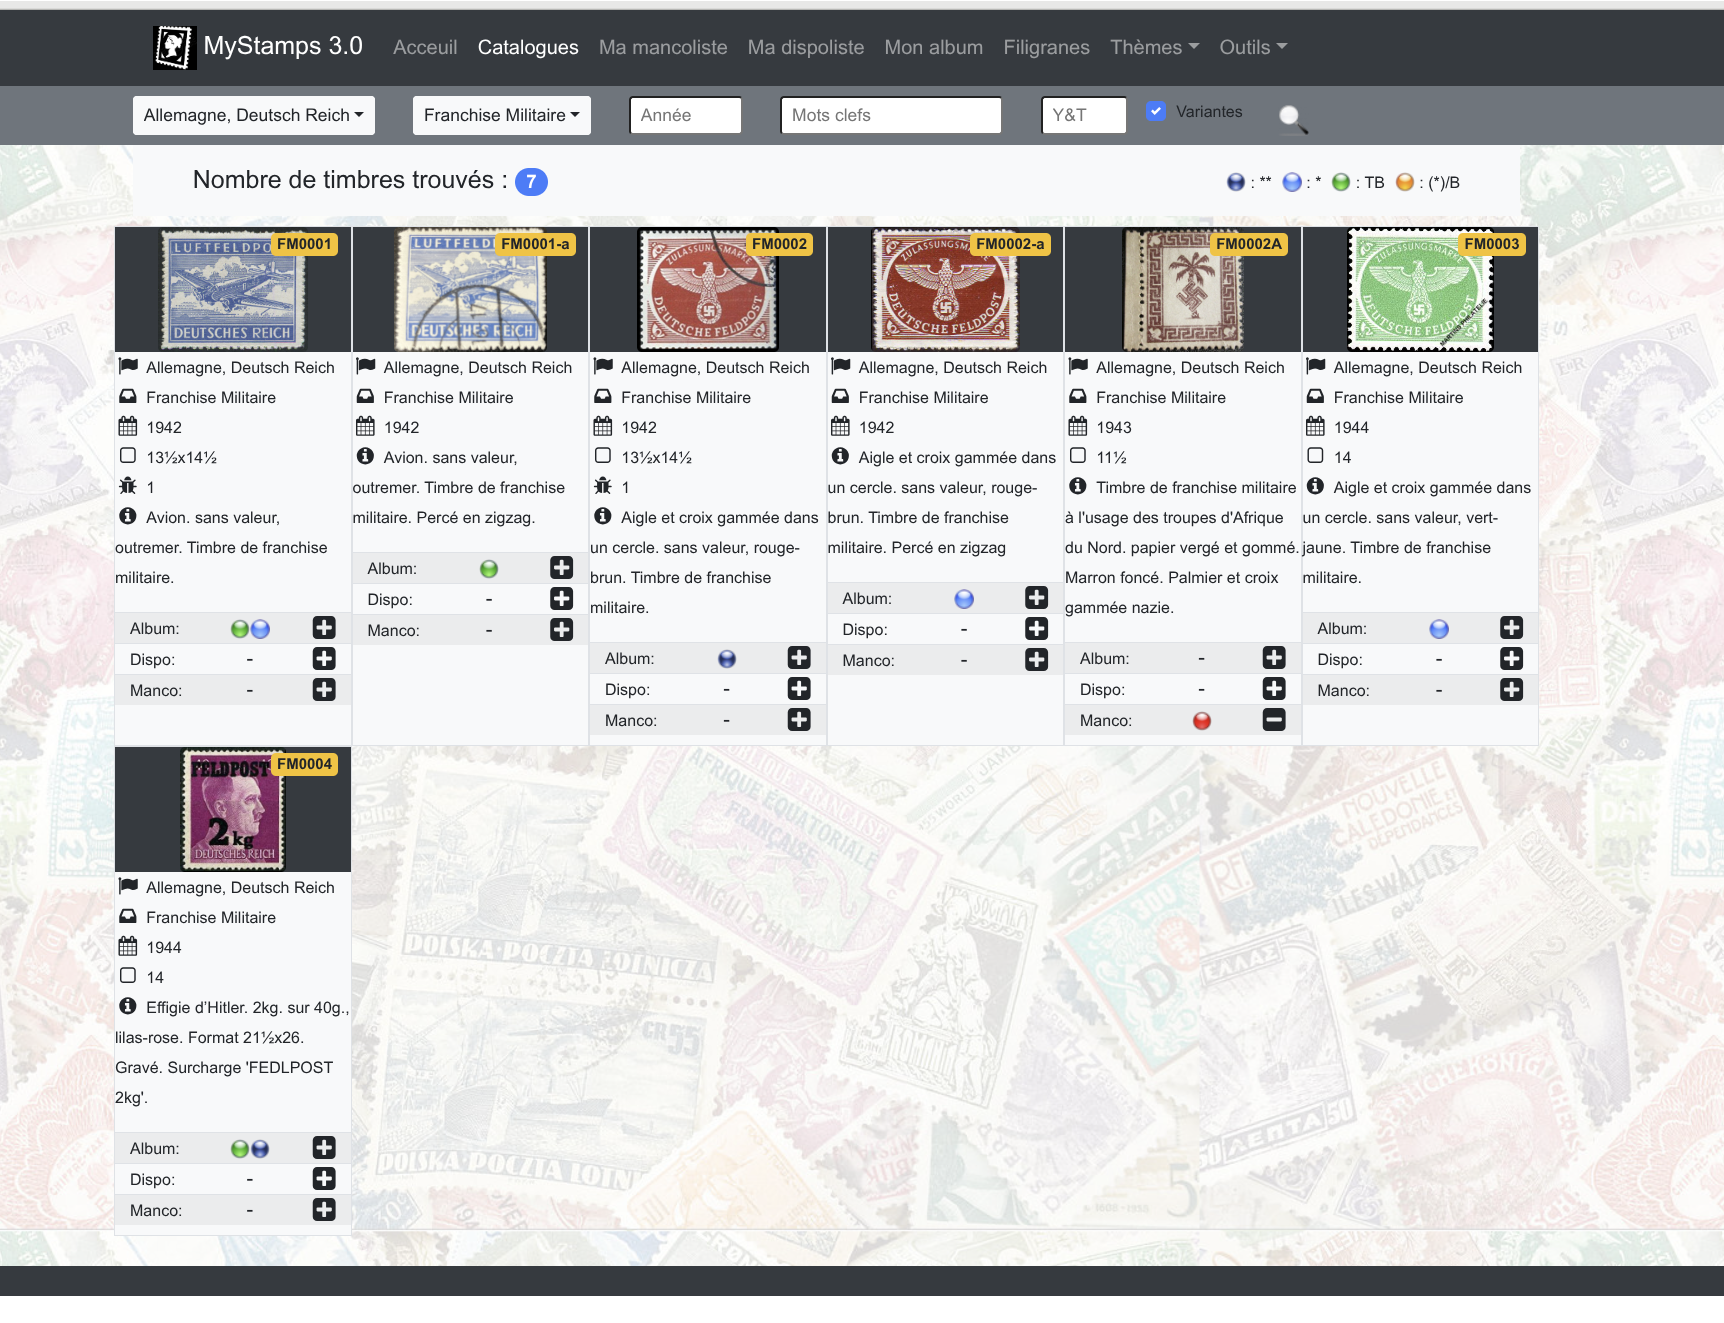
Task: Toggle the Variantes checkbox
Action: 1156,112
